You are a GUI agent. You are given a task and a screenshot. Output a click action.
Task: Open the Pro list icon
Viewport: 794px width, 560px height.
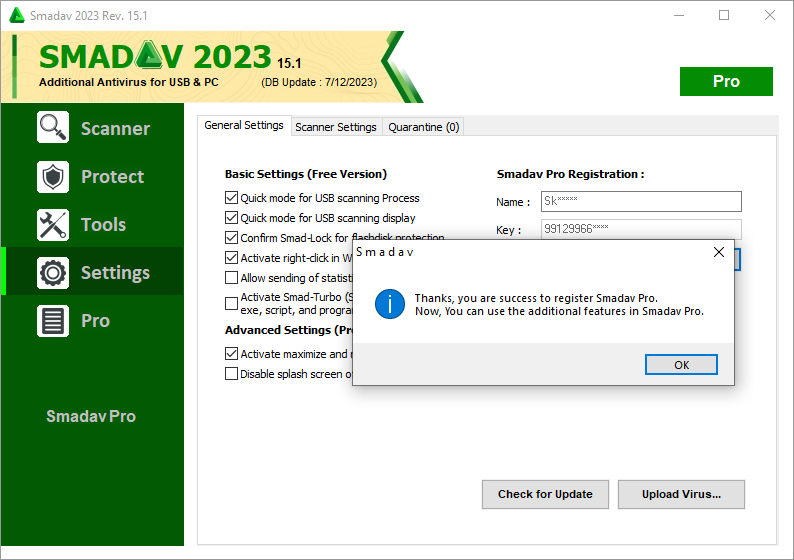tap(53, 321)
